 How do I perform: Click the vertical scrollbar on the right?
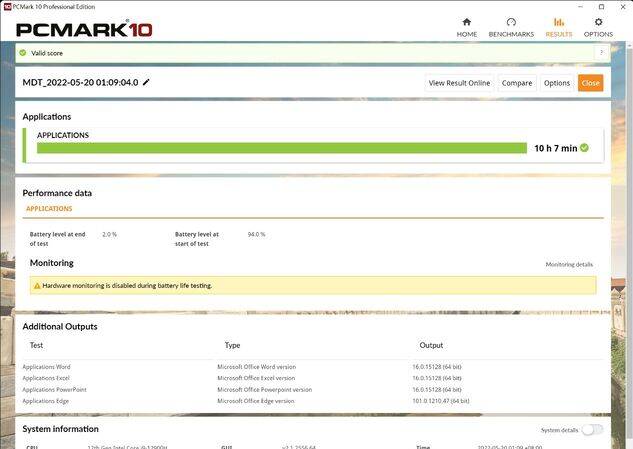pyautogui.click(x=630, y=242)
